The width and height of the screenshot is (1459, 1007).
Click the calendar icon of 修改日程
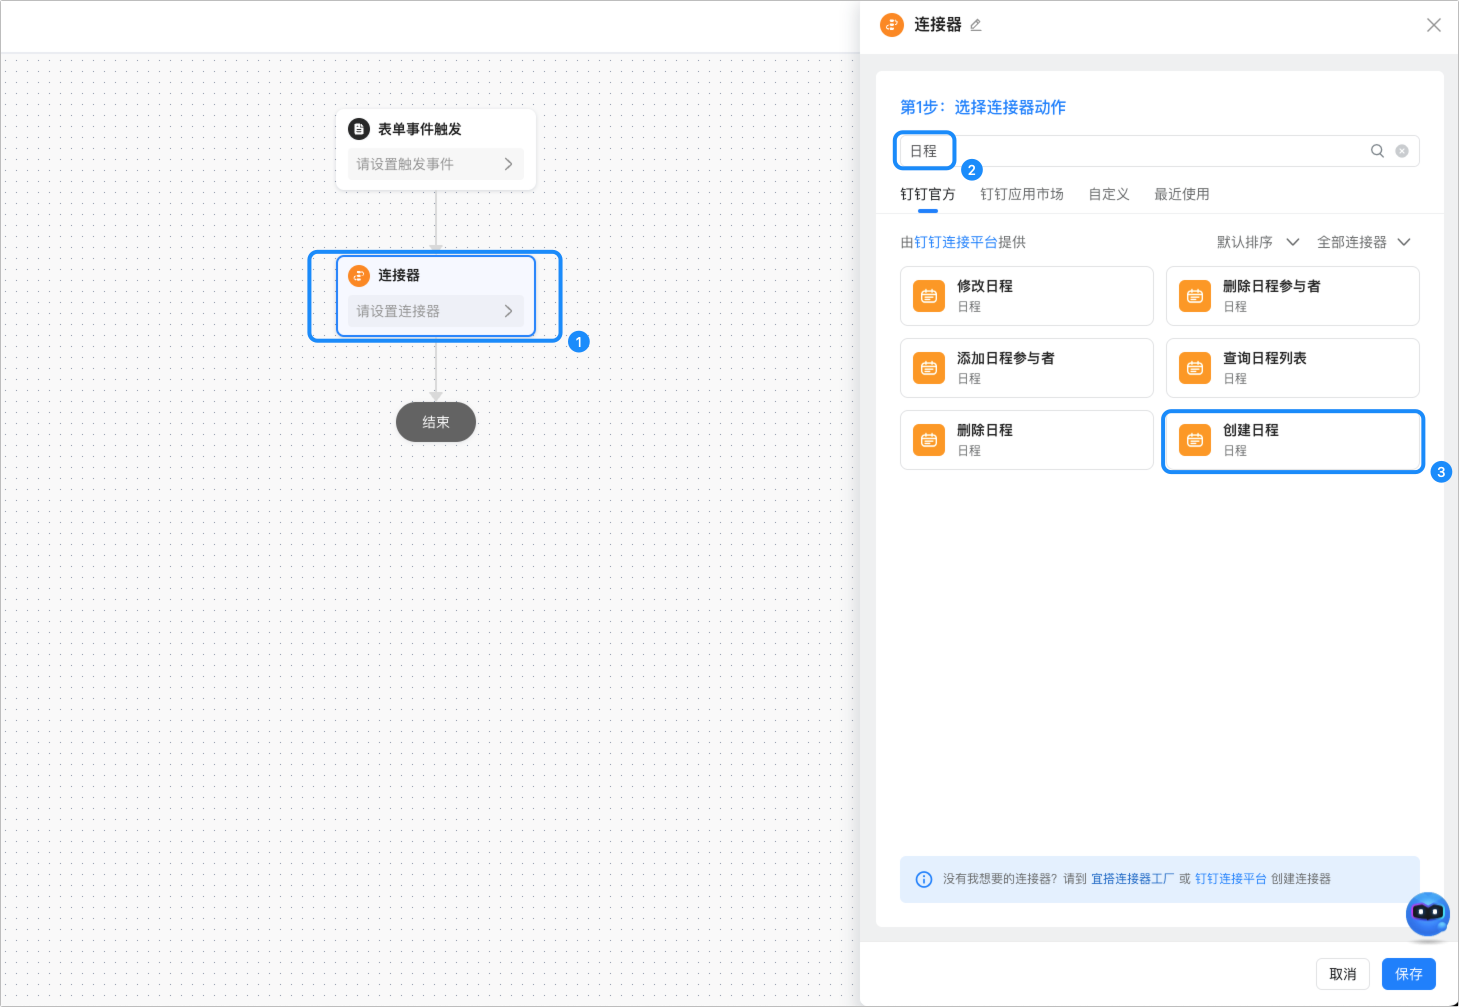[929, 296]
